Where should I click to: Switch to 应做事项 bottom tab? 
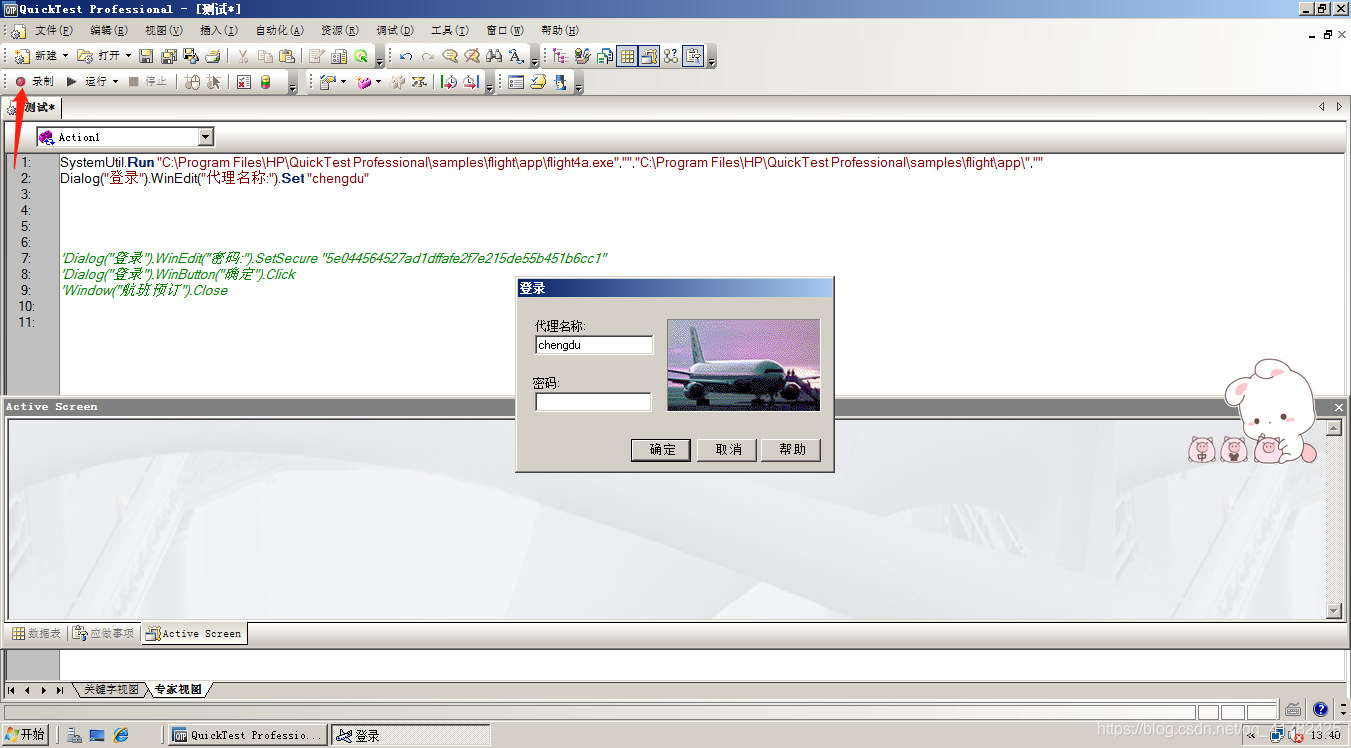click(x=103, y=633)
